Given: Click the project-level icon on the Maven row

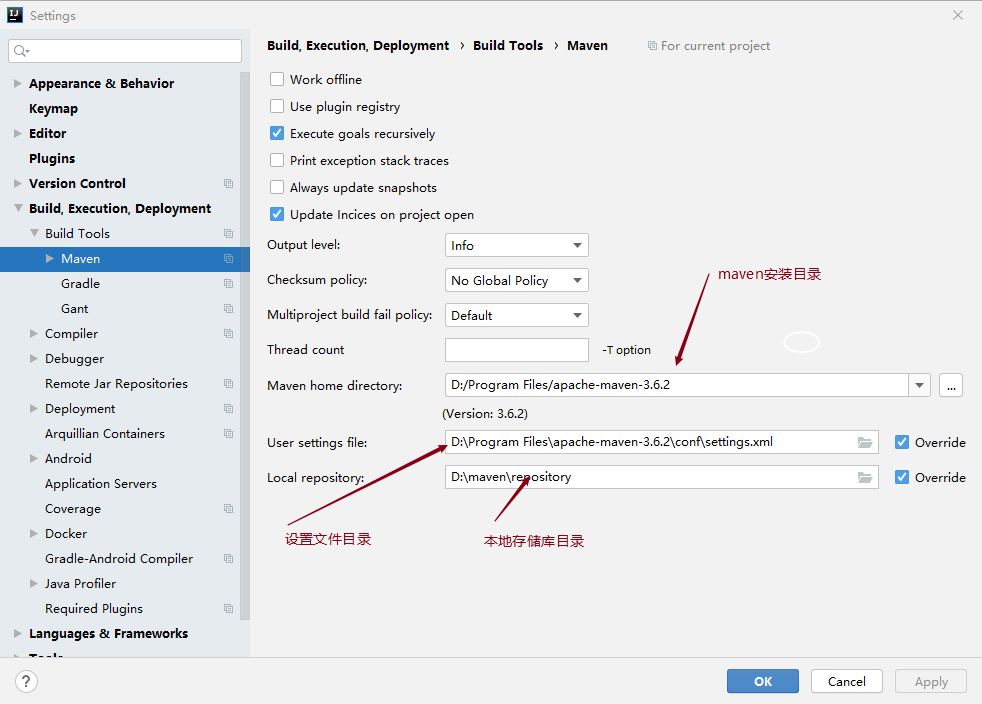Looking at the screenshot, I should (229, 259).
